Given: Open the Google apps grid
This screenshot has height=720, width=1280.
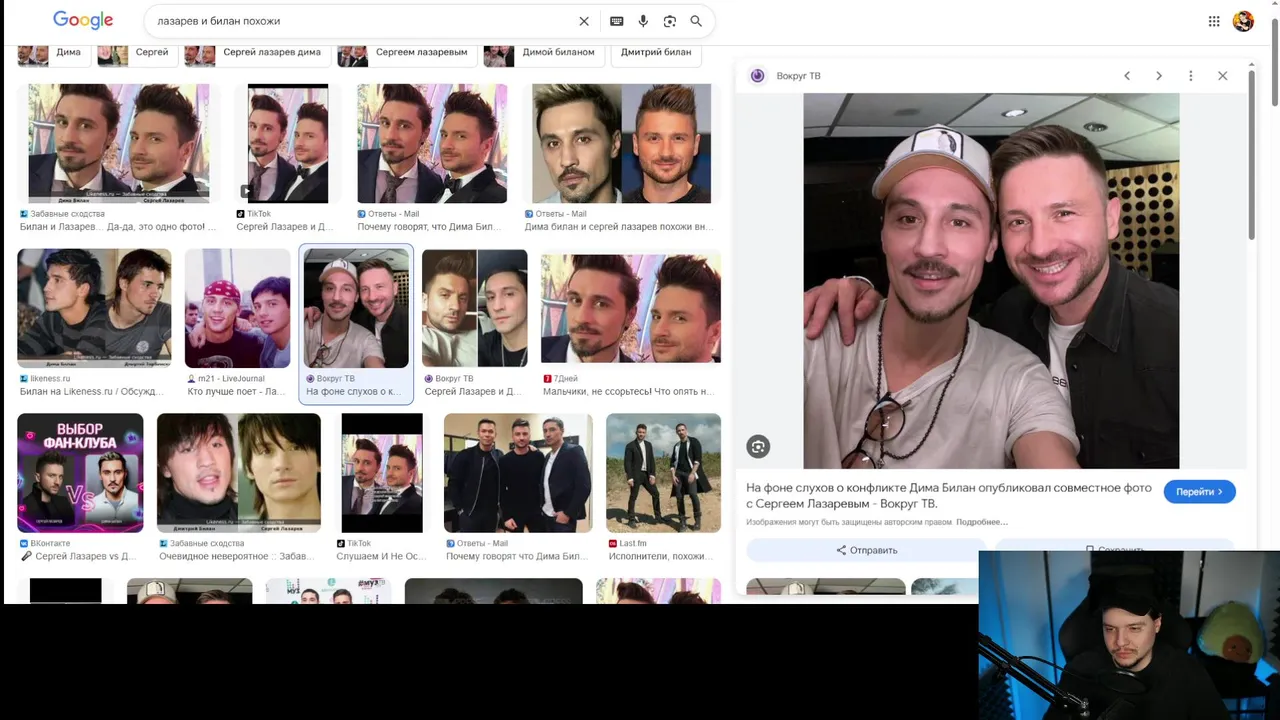Looking at the screenshot, I should pyautogui.click(x=1214, y=21).
